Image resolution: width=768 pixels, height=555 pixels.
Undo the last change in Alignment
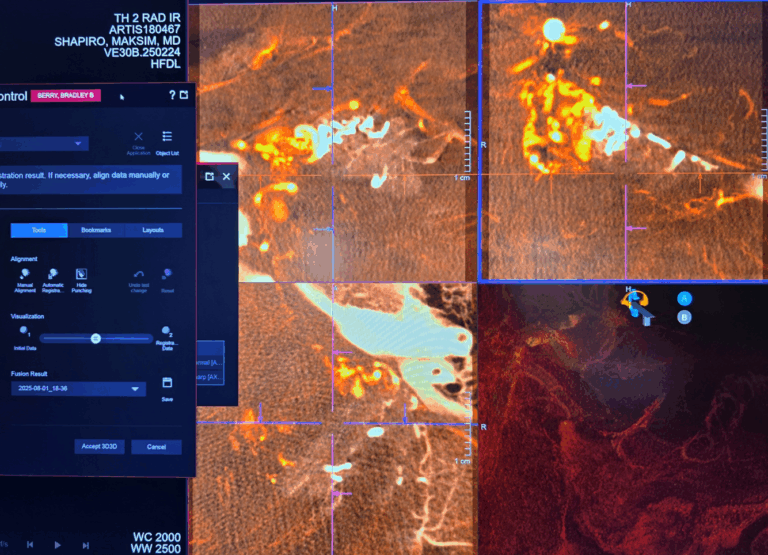click(x=139, y=274)
